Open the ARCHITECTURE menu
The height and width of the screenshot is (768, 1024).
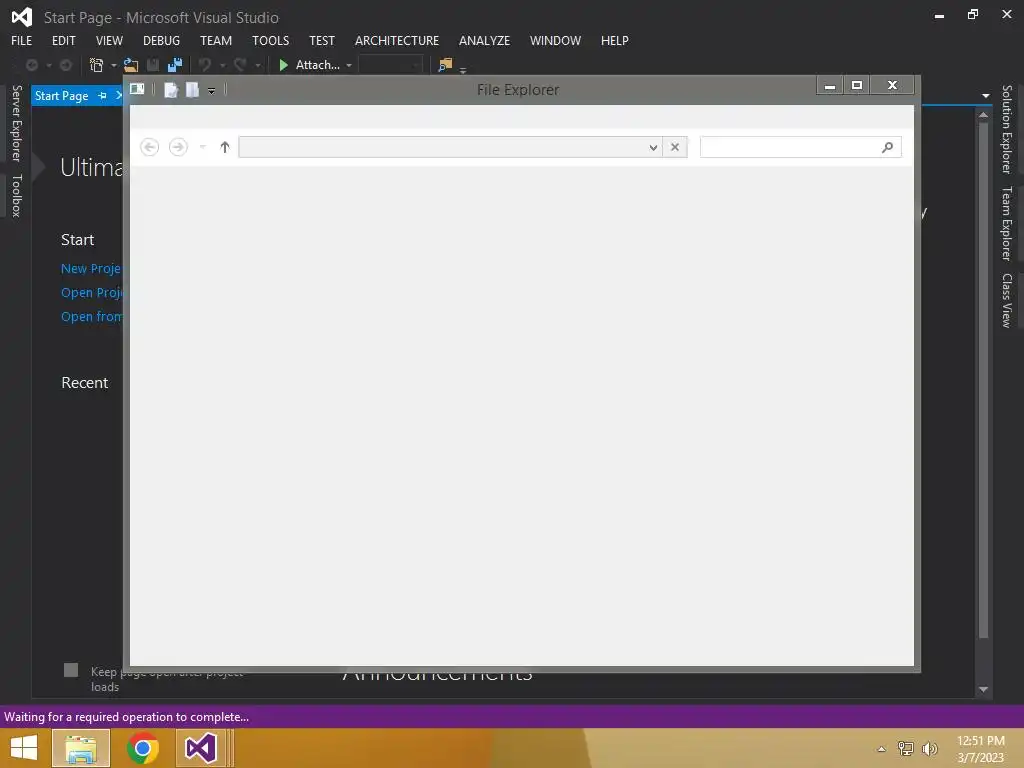[x=397, y=40]
